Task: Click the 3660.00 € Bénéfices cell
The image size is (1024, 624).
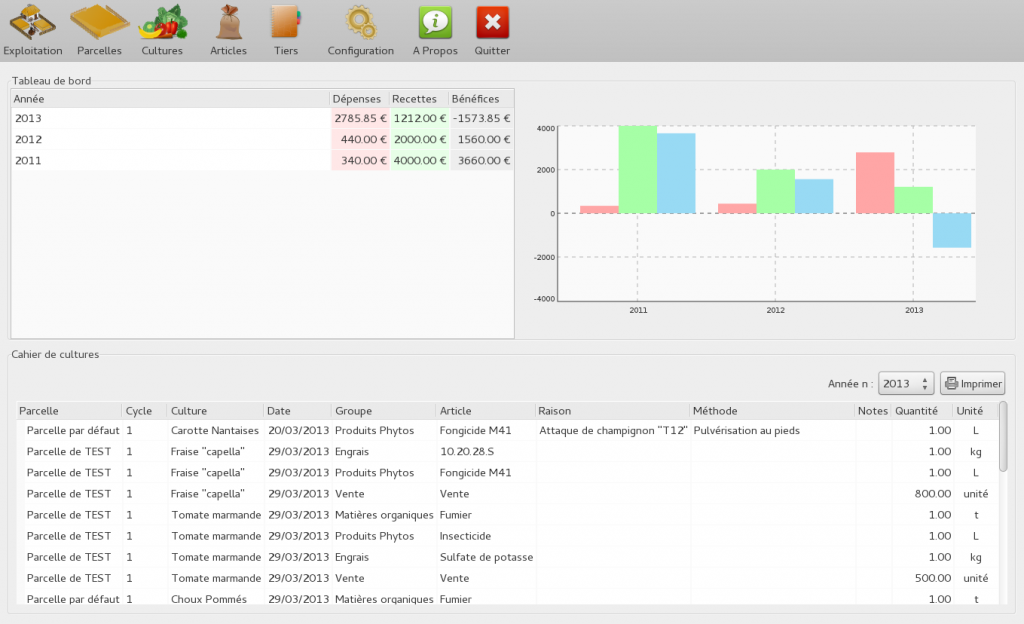Action: tap(483, 161)
